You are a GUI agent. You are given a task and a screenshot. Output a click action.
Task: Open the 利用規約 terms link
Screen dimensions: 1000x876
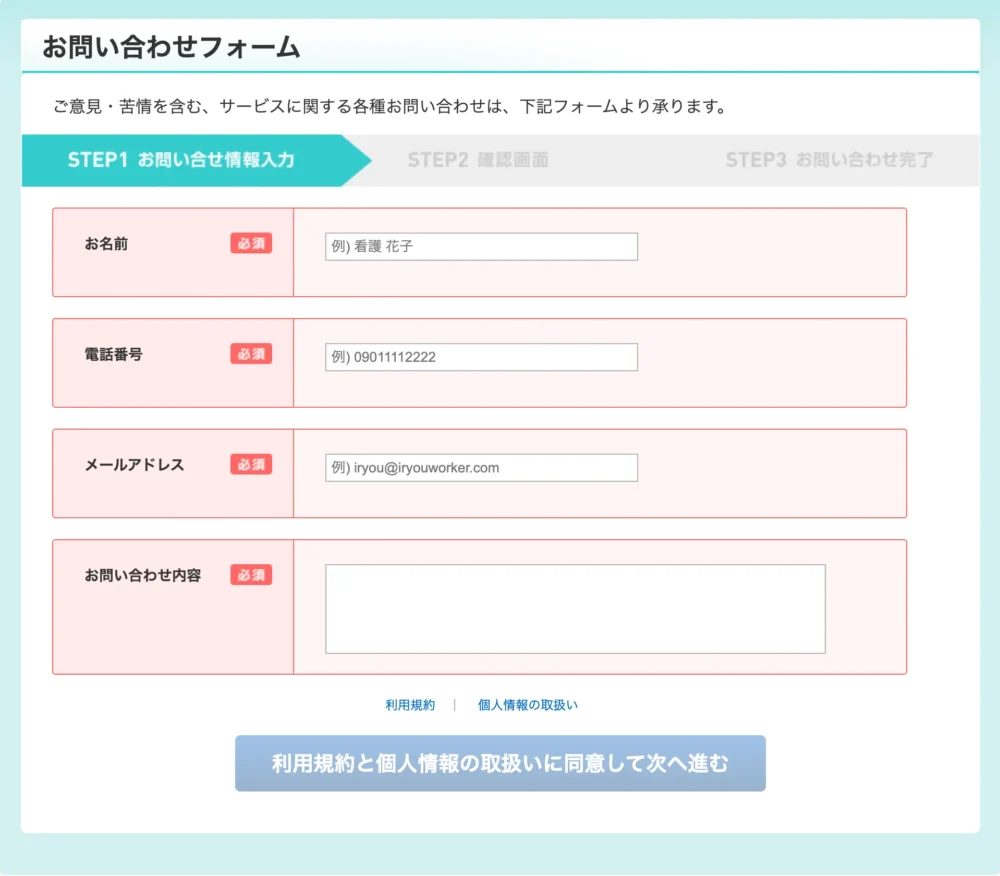[410, 704]
